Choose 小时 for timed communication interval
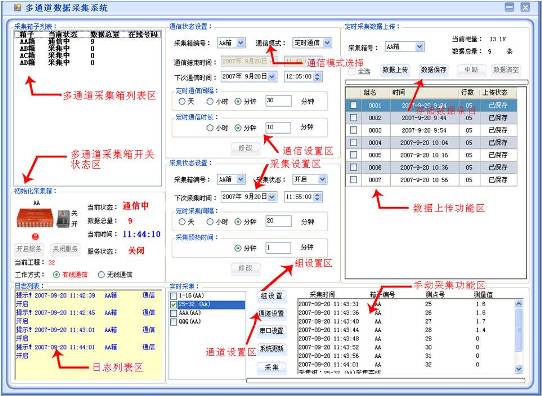542x396 pixels. (210, 102)
